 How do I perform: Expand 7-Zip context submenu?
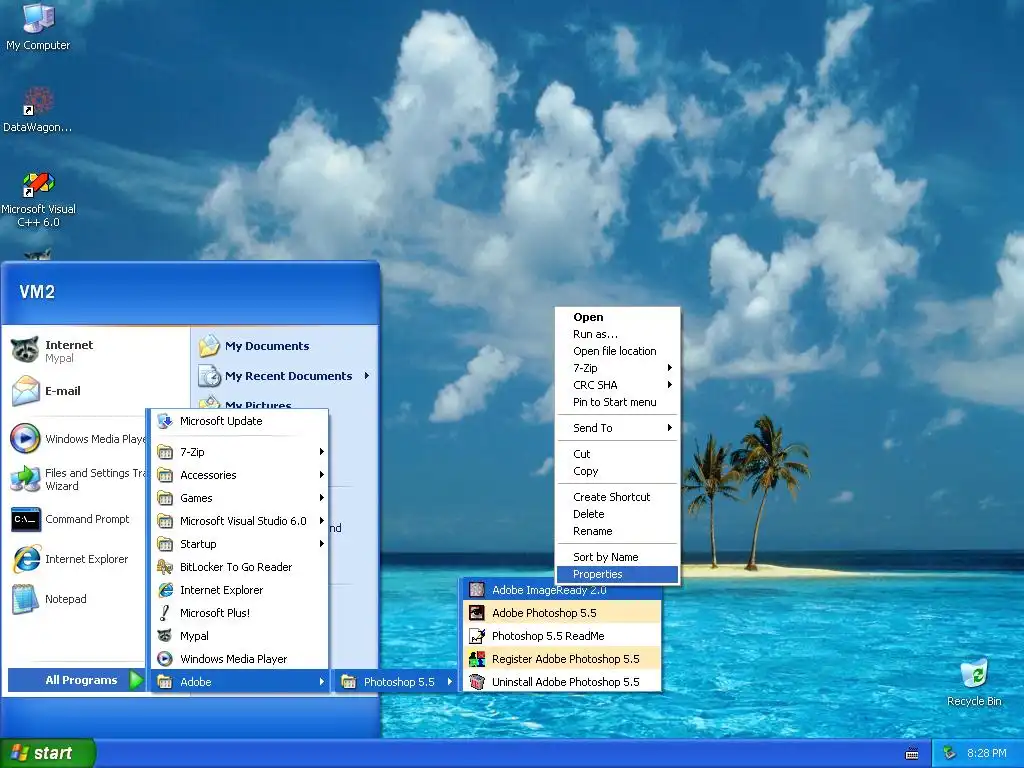(x=617, y=368)
